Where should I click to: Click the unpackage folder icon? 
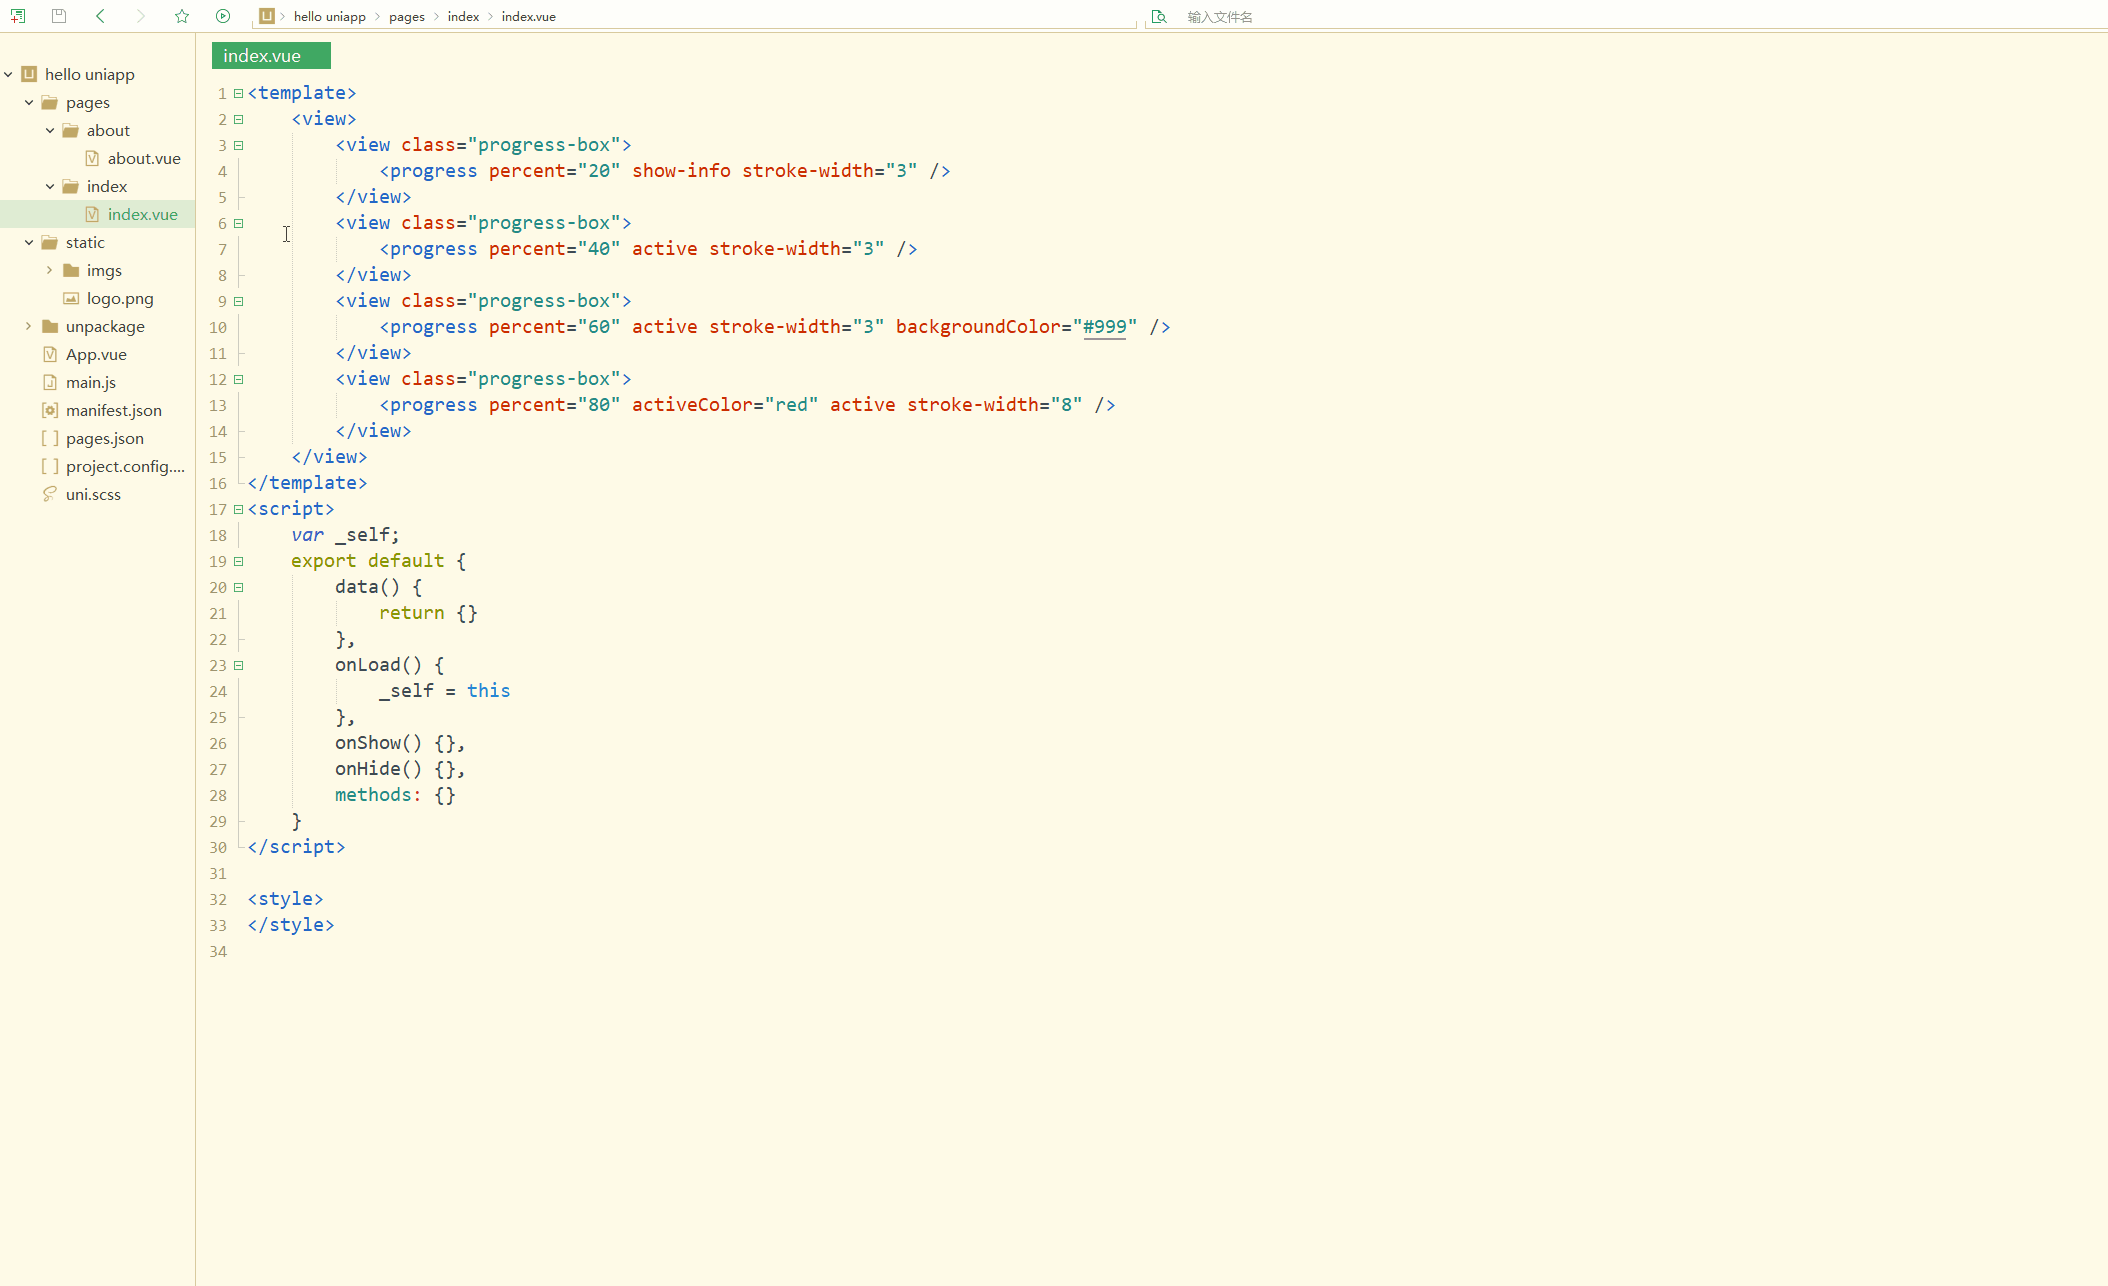[50, 326]
